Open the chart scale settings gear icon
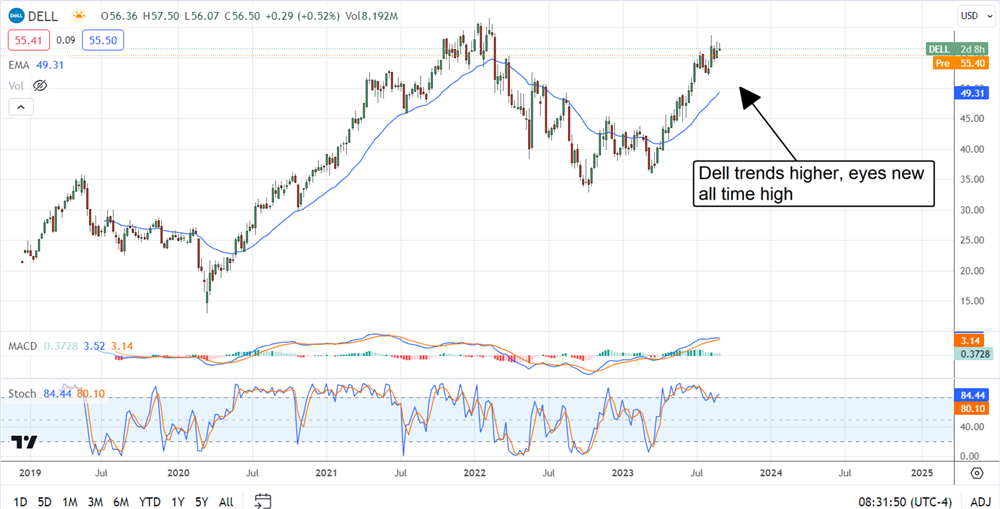The width and height of the screenshot is (1000, 509). pyautogui.click(x=976, y=473)
